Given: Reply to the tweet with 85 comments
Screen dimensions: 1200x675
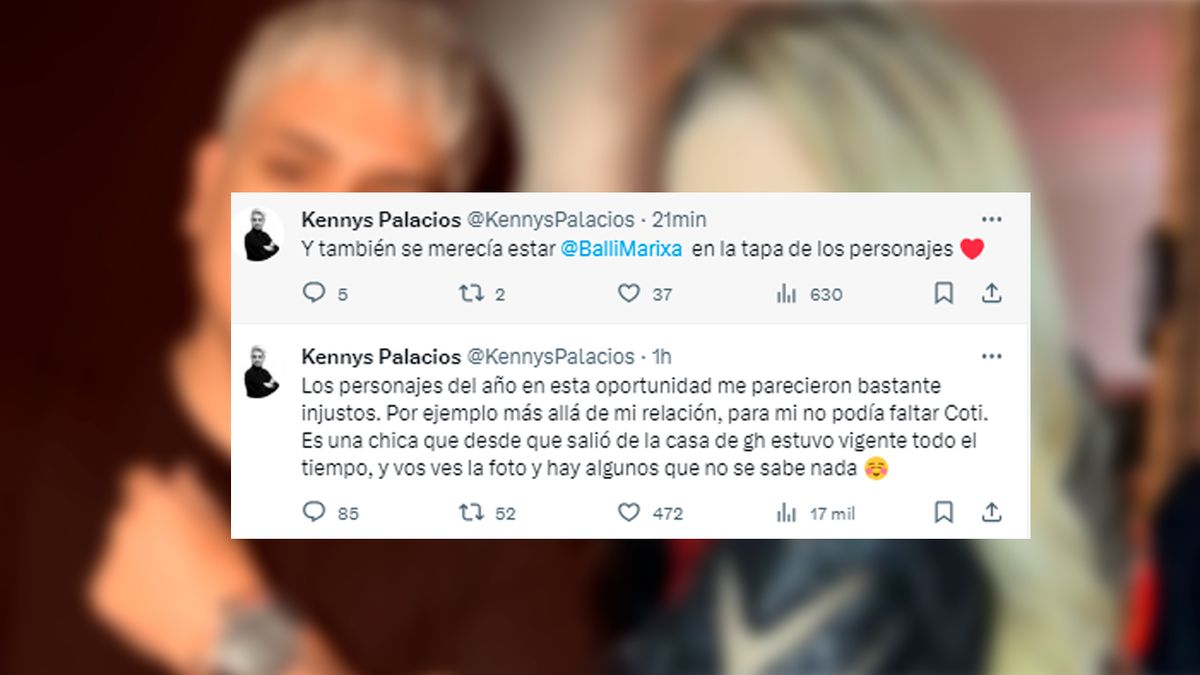Looking at the screenshot, I should (314, 512).
